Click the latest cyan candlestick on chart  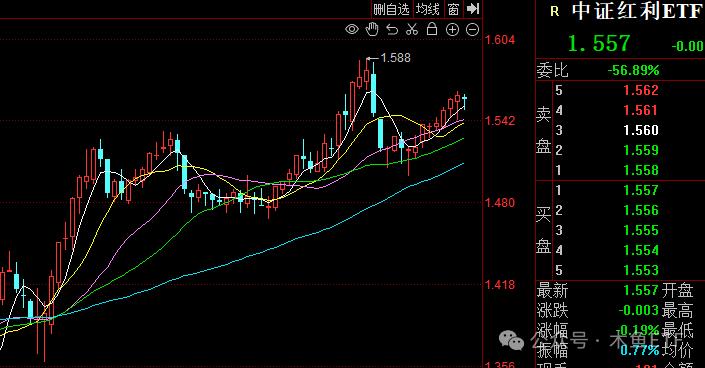(x=464, y=101)
